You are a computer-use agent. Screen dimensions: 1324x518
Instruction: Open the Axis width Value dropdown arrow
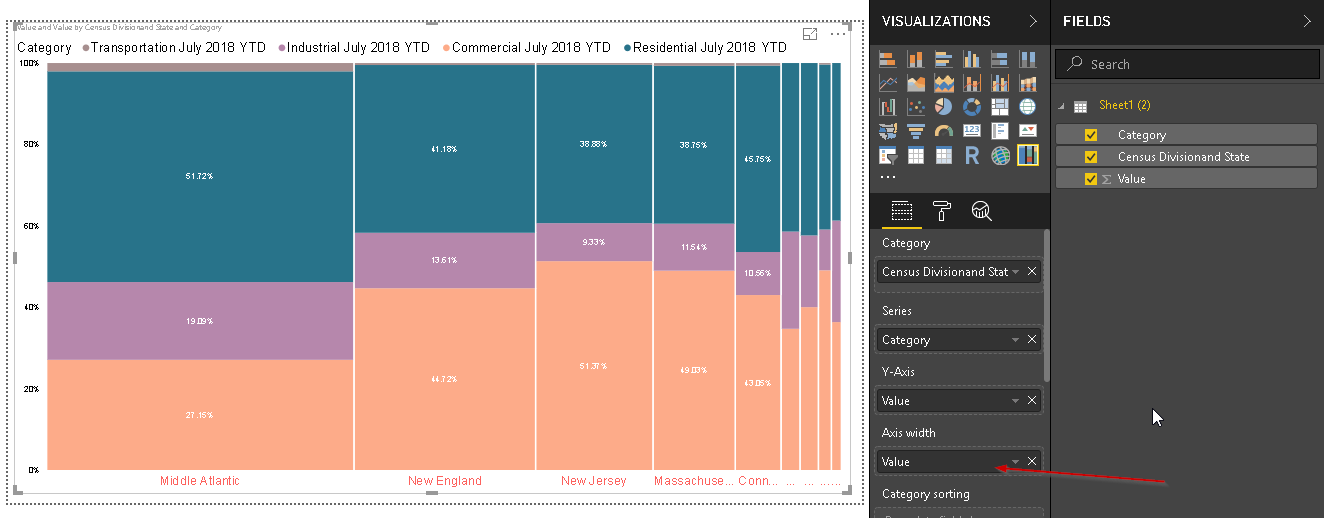pos(1015,462)
